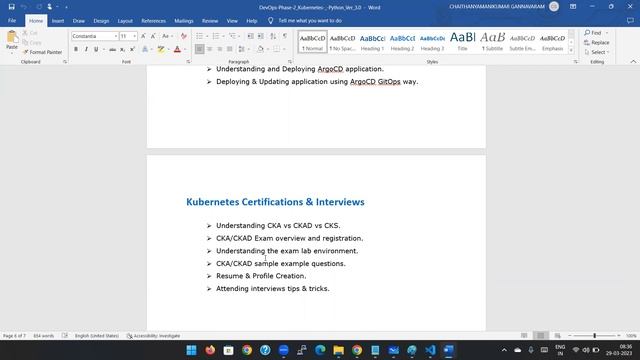Apply superscript formatting
This screenshot has height=360, width=640.
[132, 49]
